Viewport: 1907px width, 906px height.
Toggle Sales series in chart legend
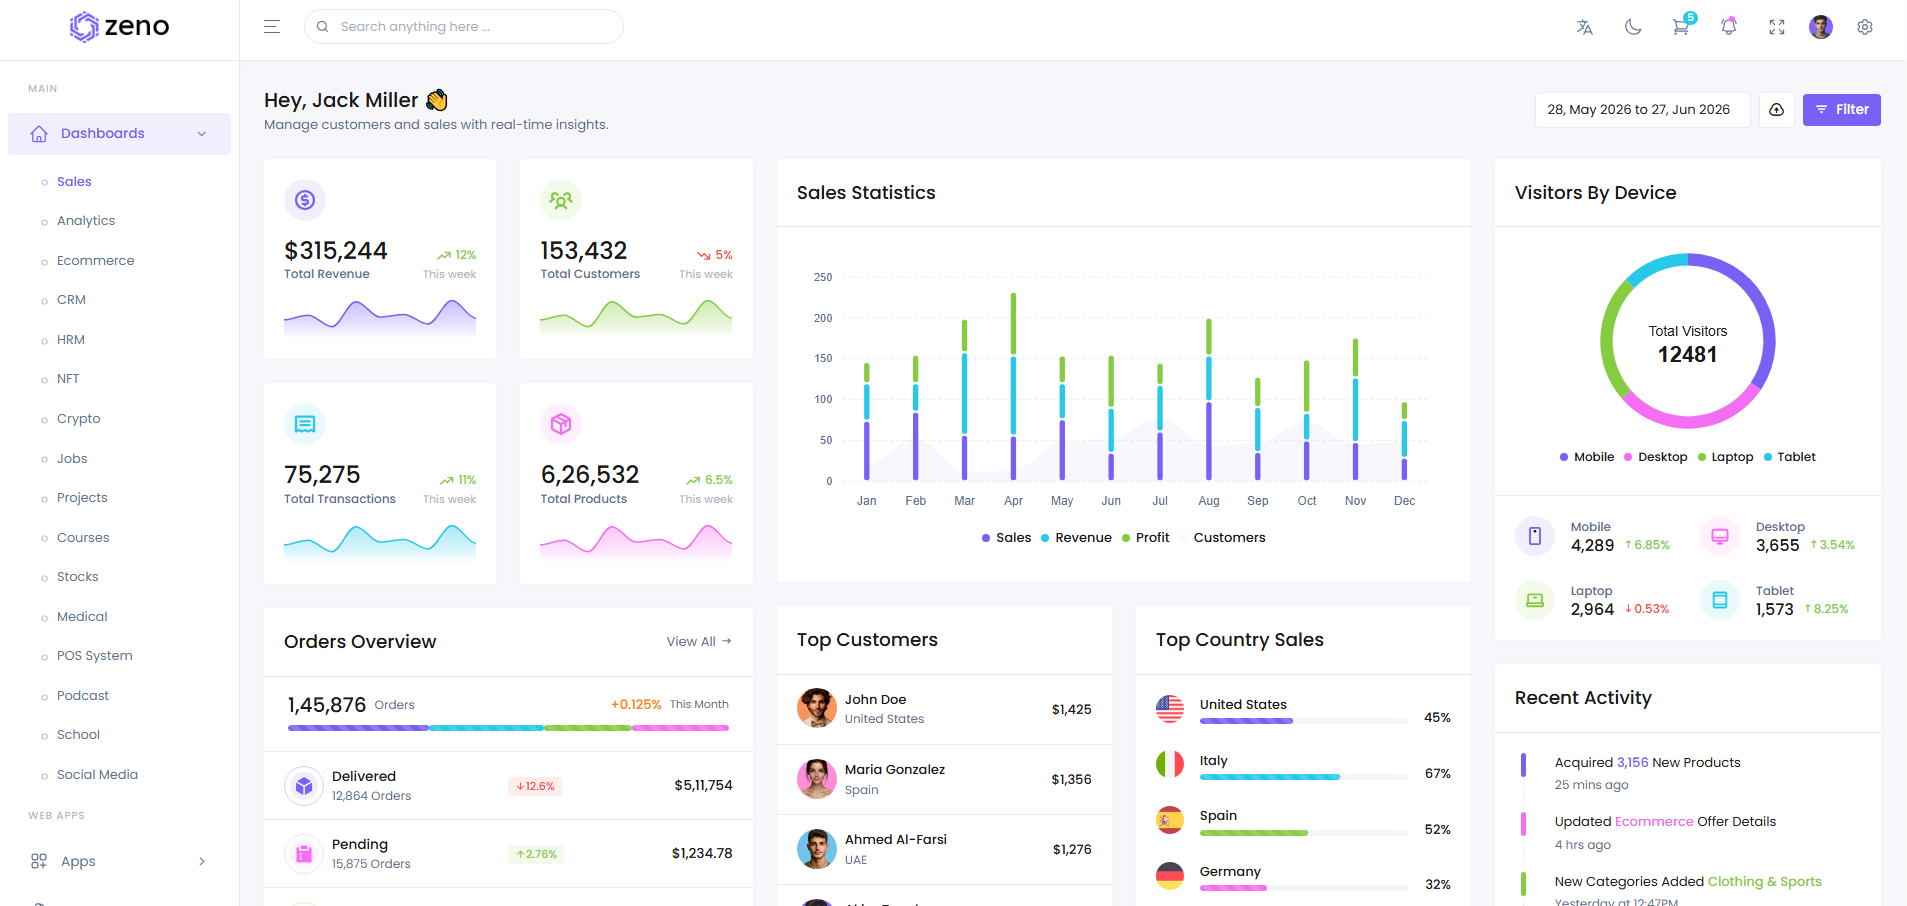pyautogui.click(x=1006, y=538)
